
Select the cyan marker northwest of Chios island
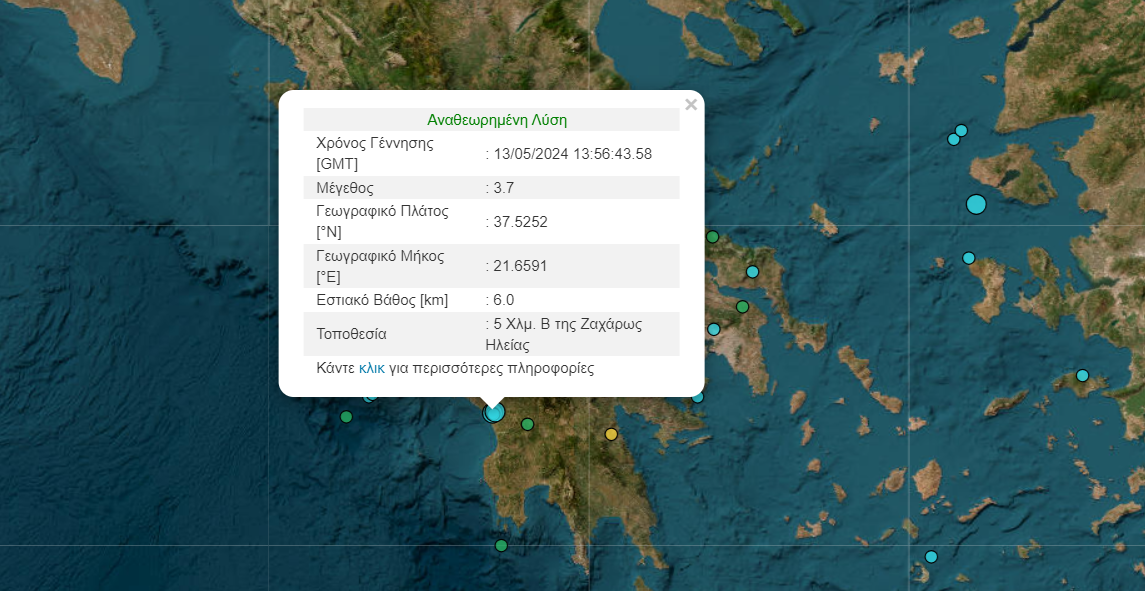click(968, 258)
